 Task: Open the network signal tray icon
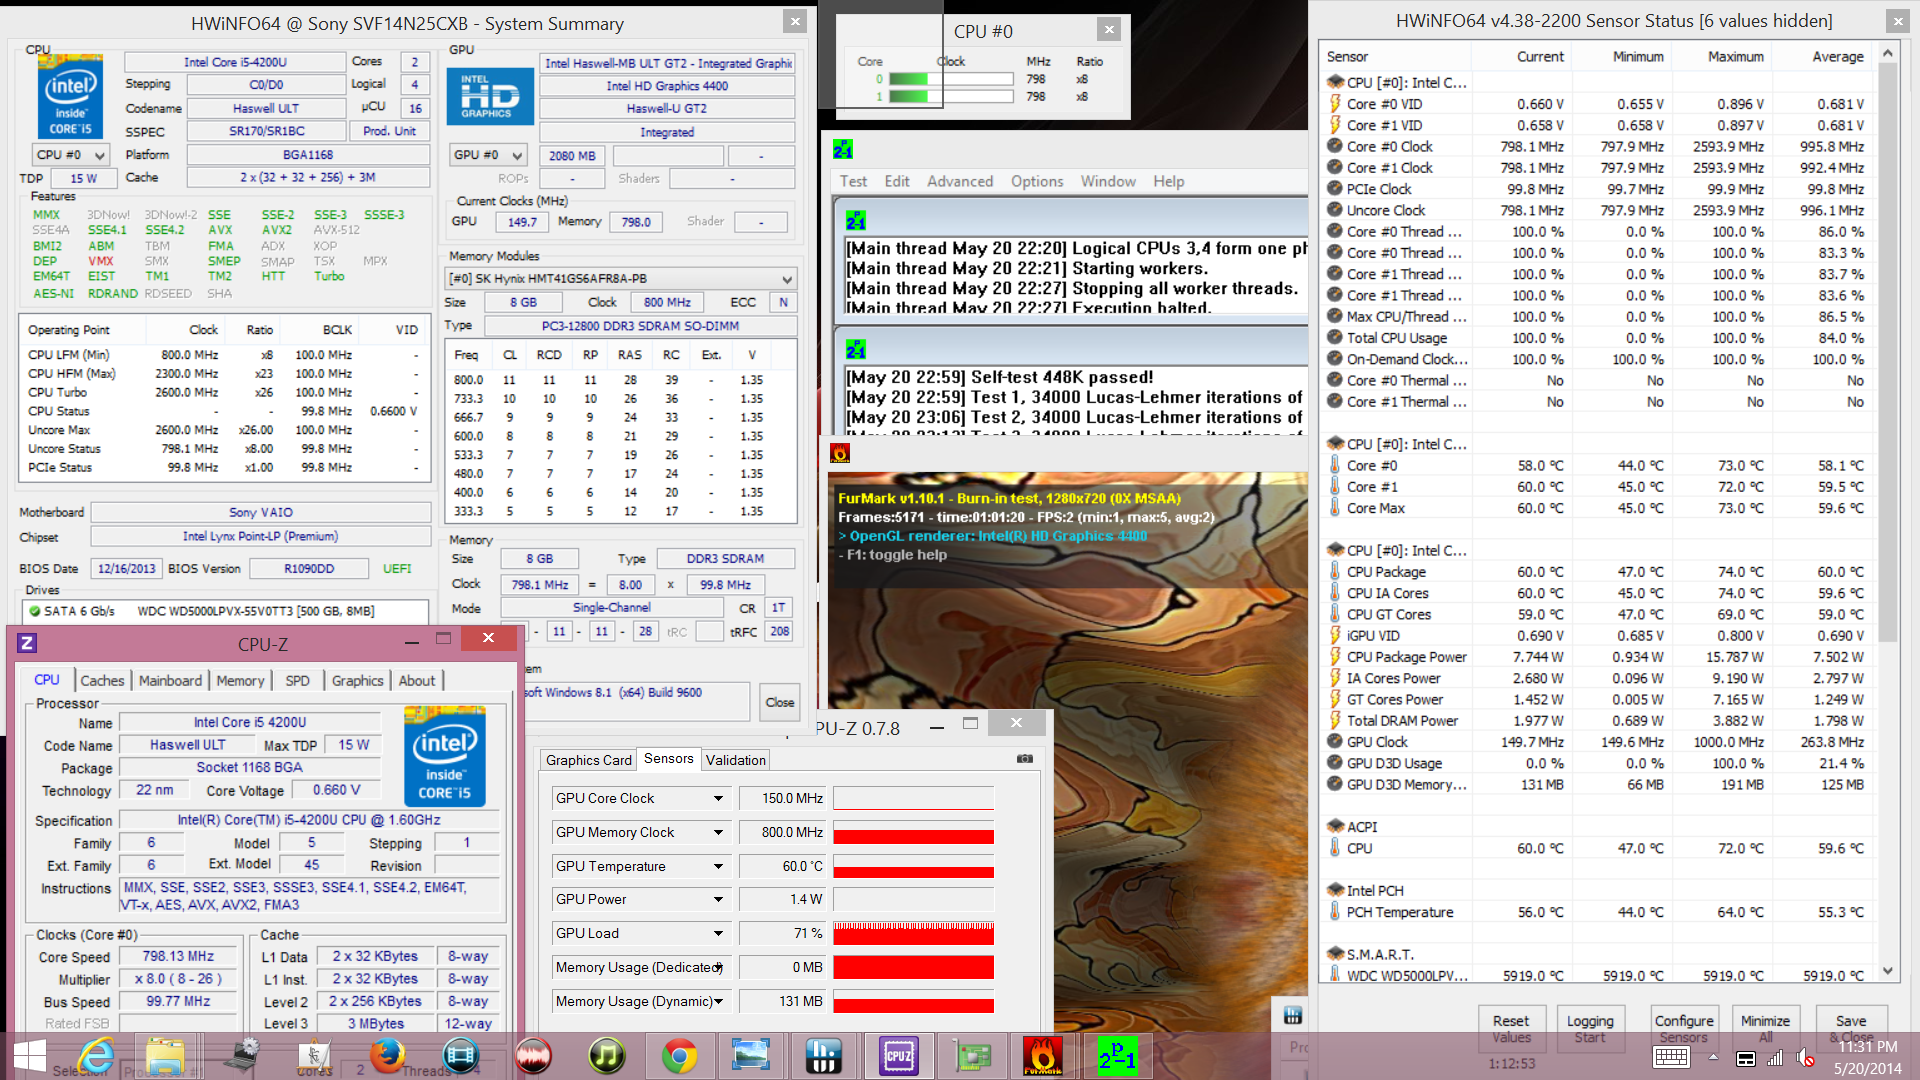pyautogui.click(x=1776, y=1058)
